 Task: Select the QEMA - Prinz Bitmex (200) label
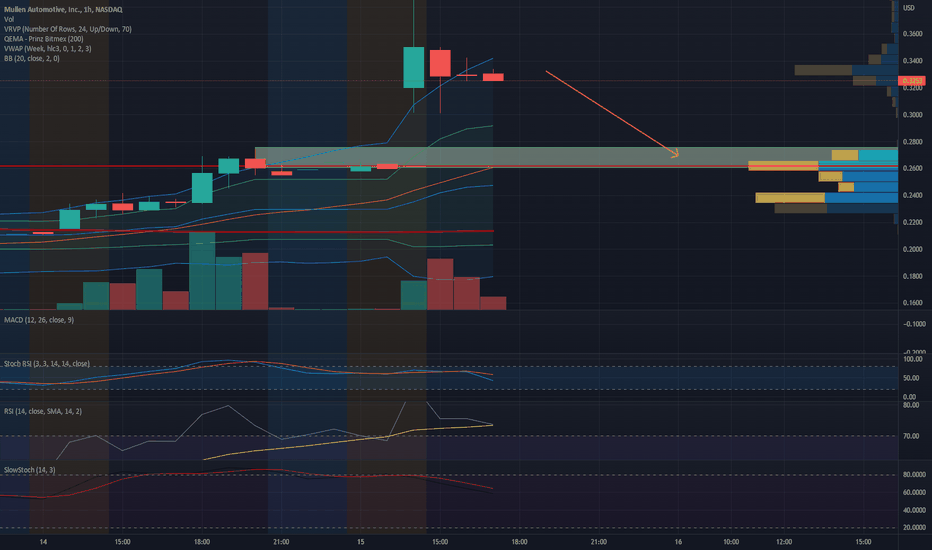coord(43,39)
